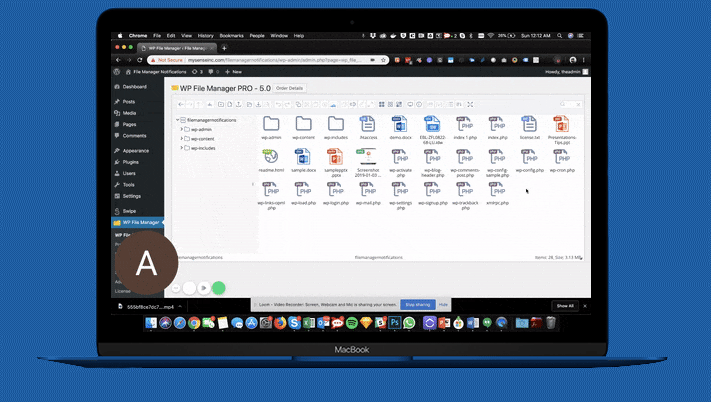Reload the page in Chrome

140,60
